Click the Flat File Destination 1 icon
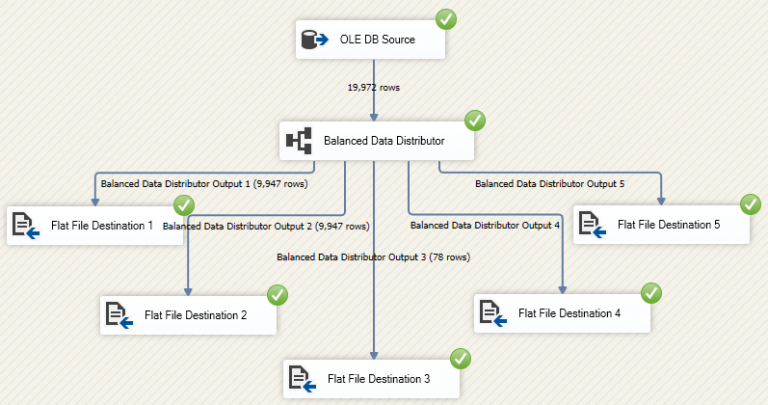The image size is (768, 405). click(x=25, y=225)
